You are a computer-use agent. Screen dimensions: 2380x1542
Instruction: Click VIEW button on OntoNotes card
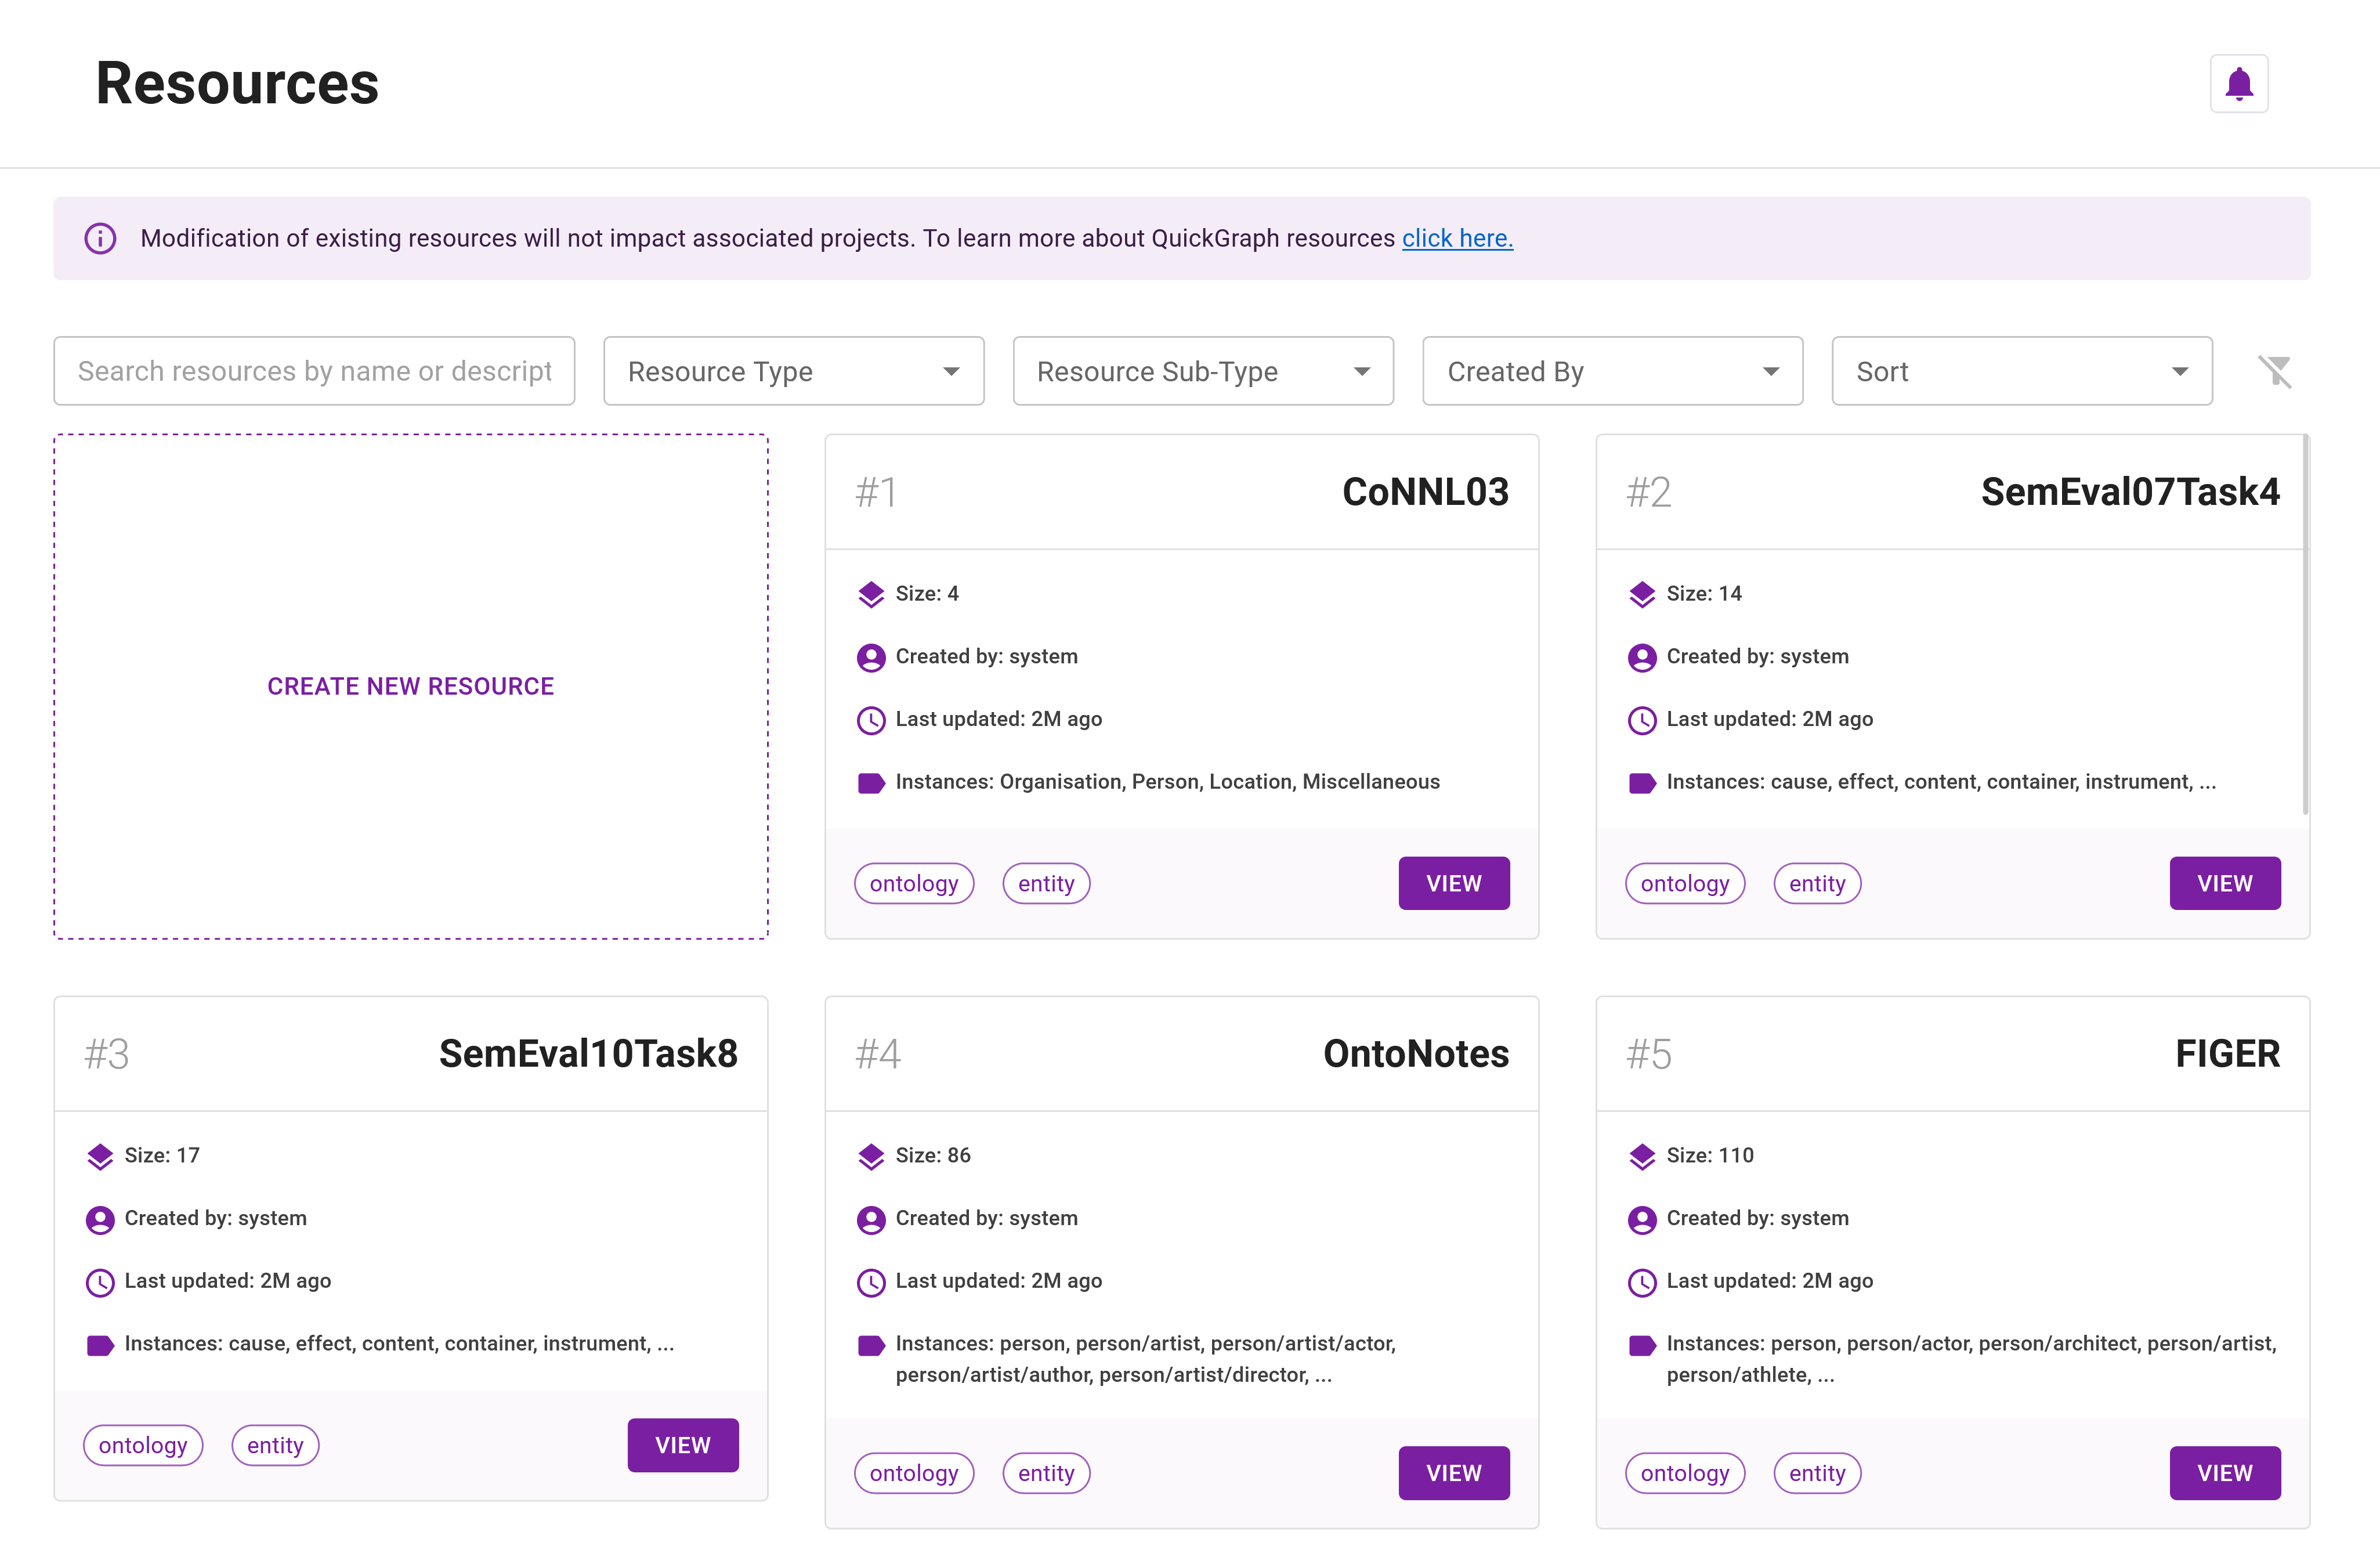1453,1472
